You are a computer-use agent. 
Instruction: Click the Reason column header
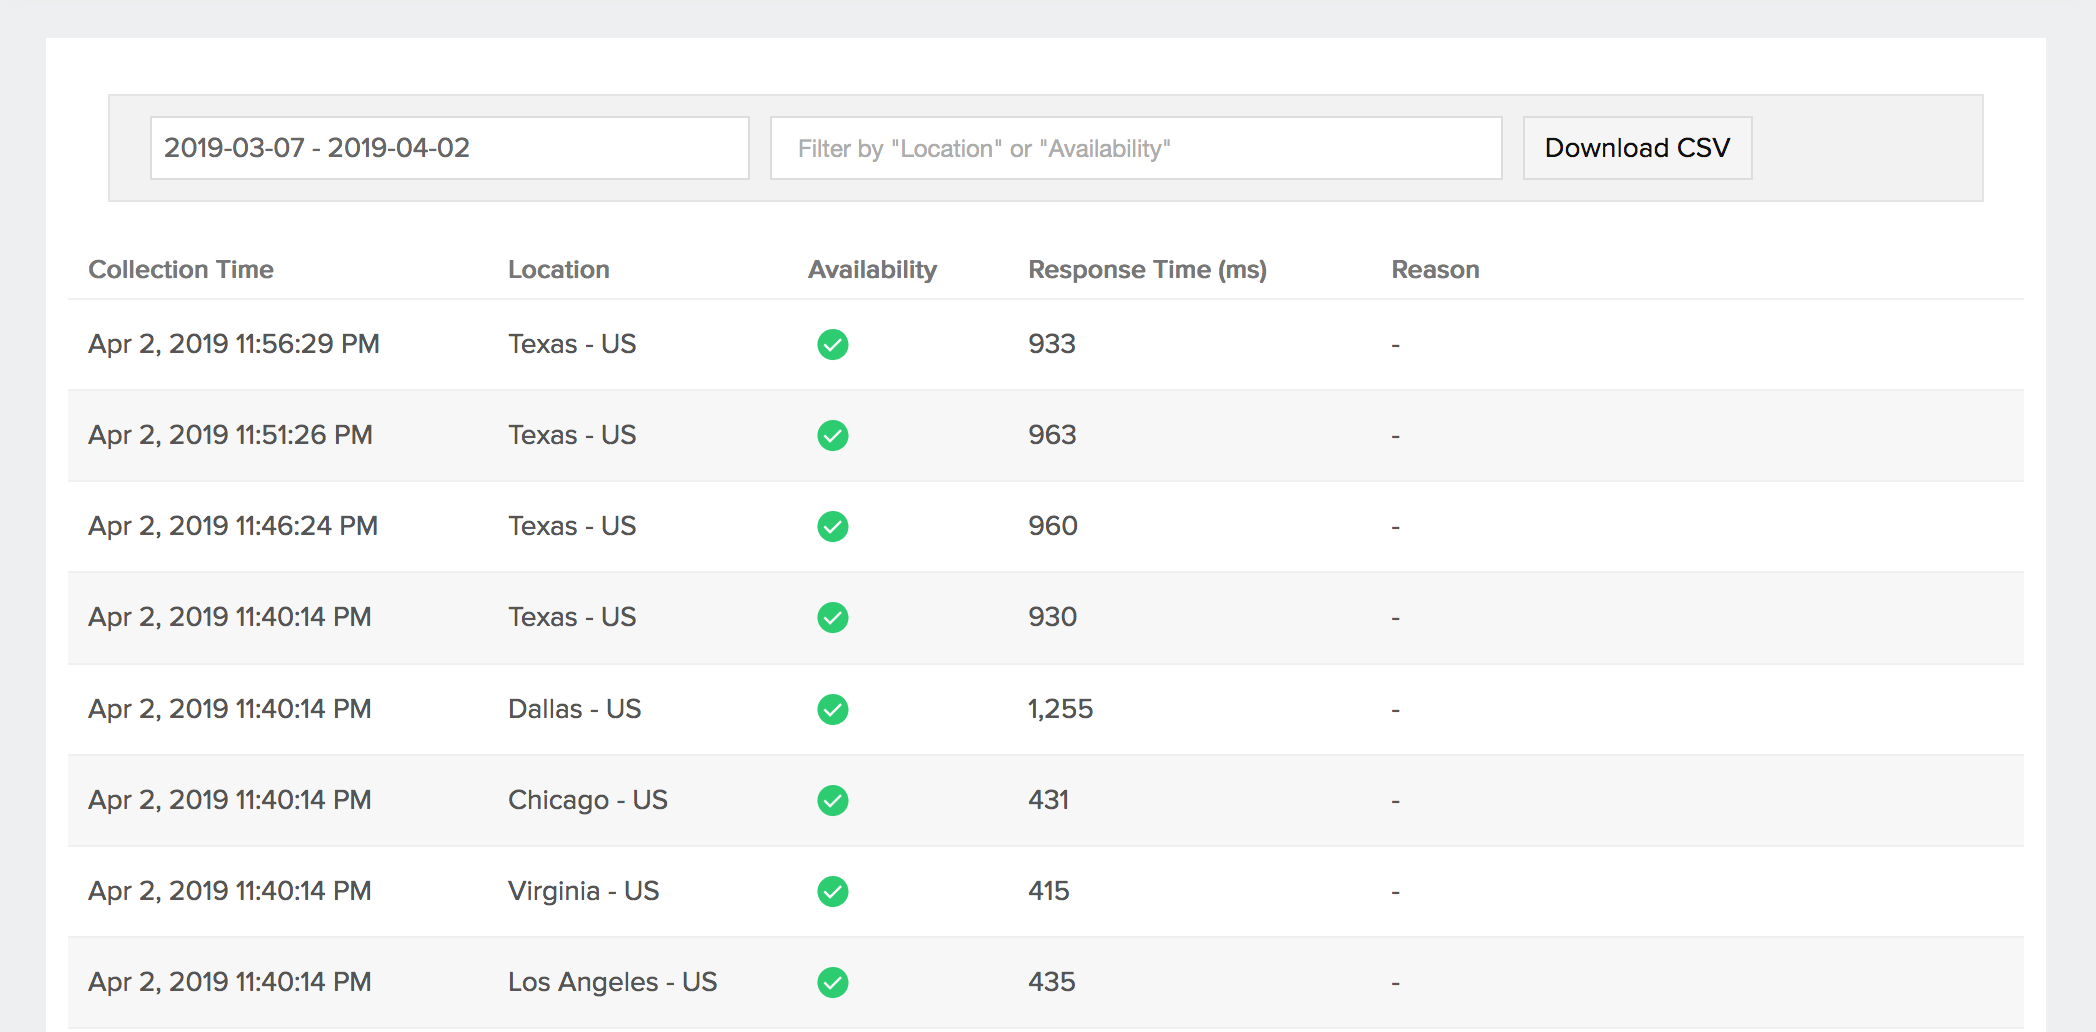tap(1435, 270)
